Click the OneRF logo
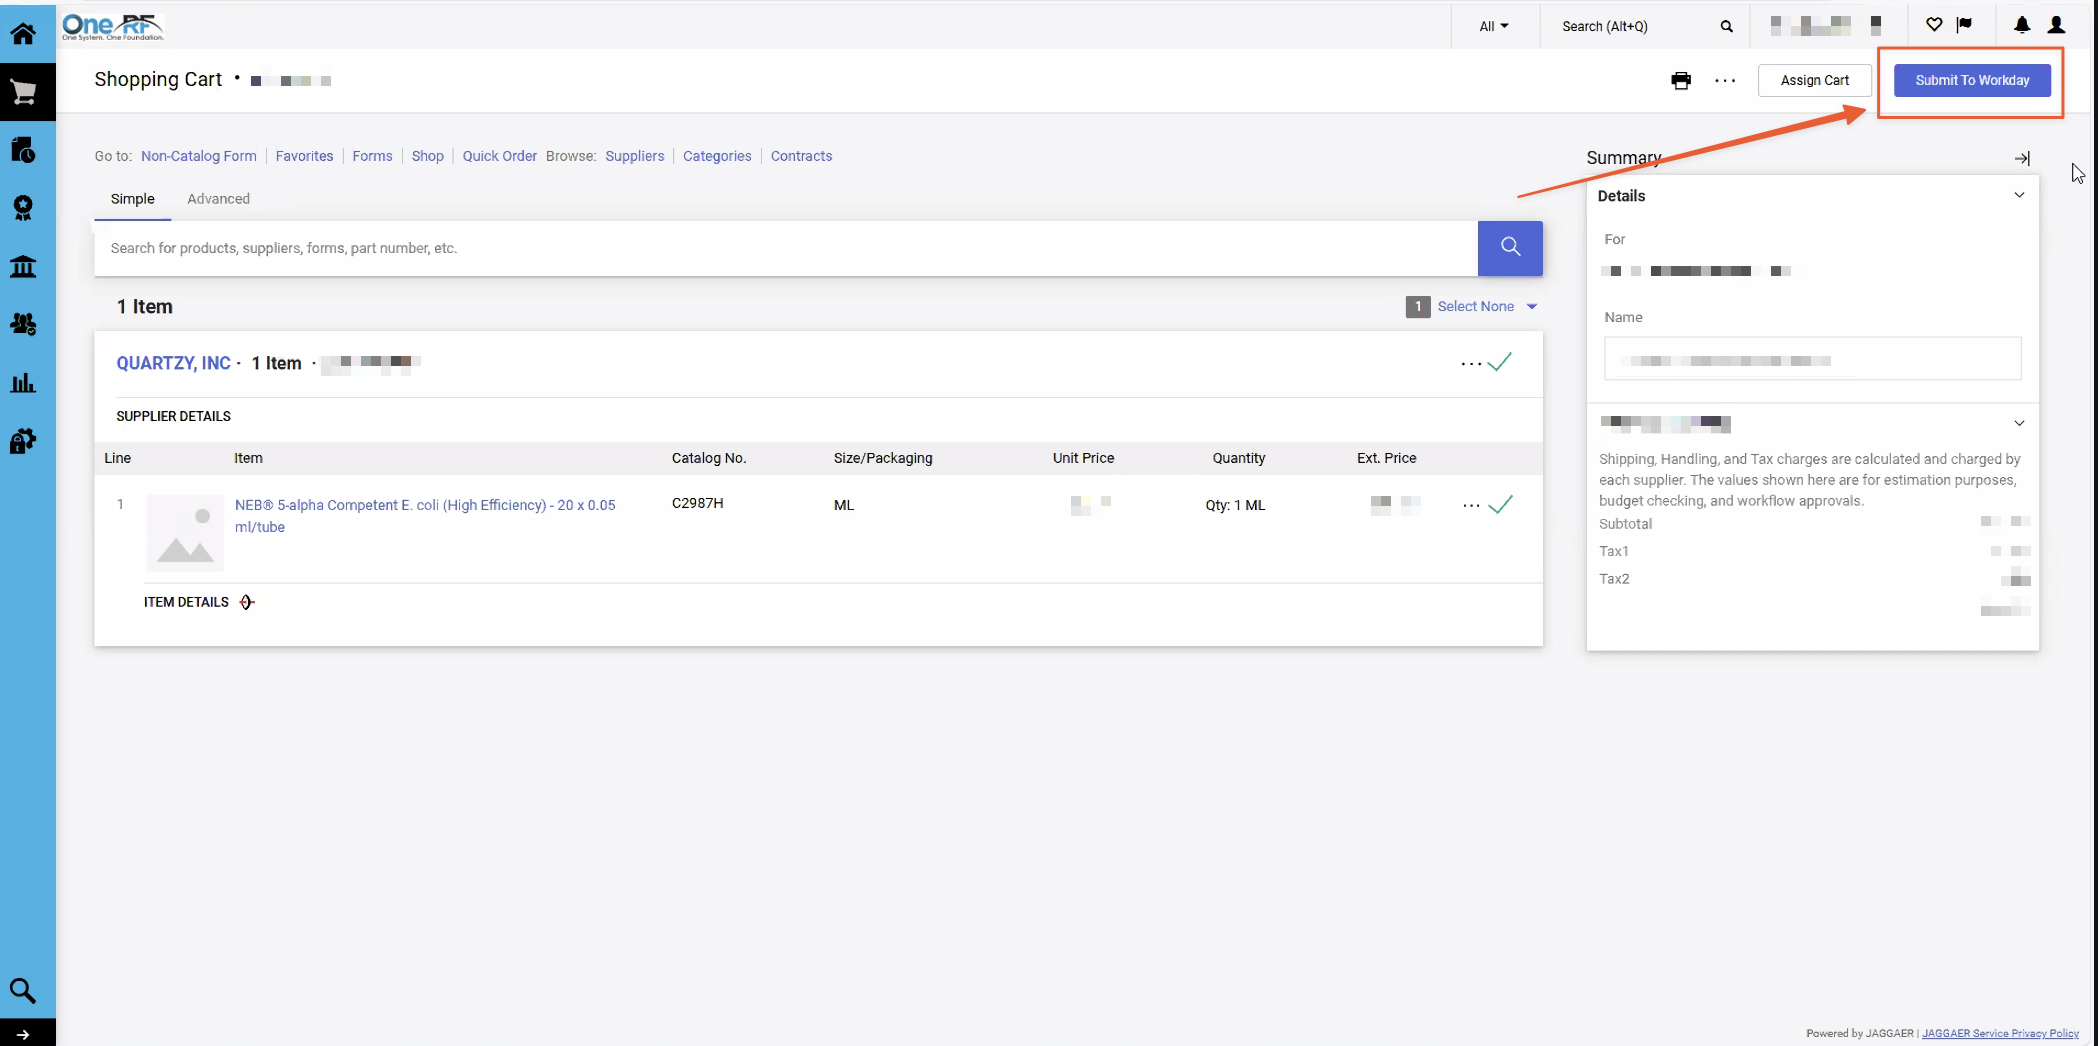This screenshot has width=2098, height=1046. [x=112, y=27]
